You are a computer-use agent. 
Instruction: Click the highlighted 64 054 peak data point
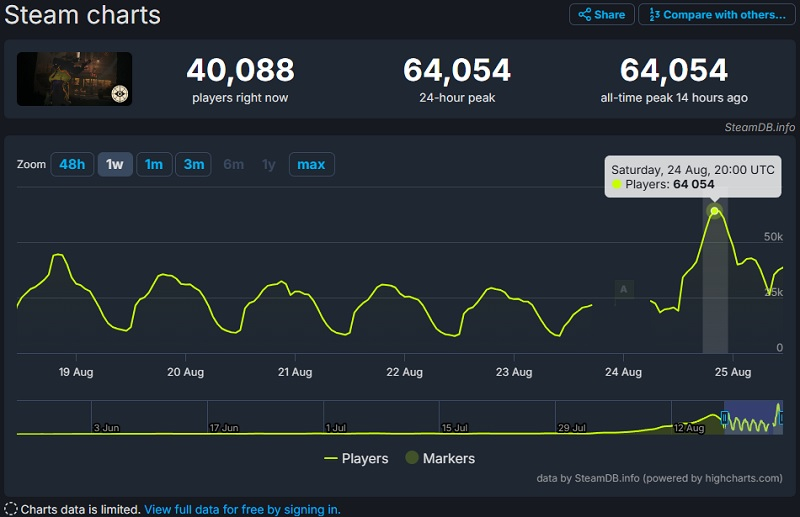click(715, 211)
